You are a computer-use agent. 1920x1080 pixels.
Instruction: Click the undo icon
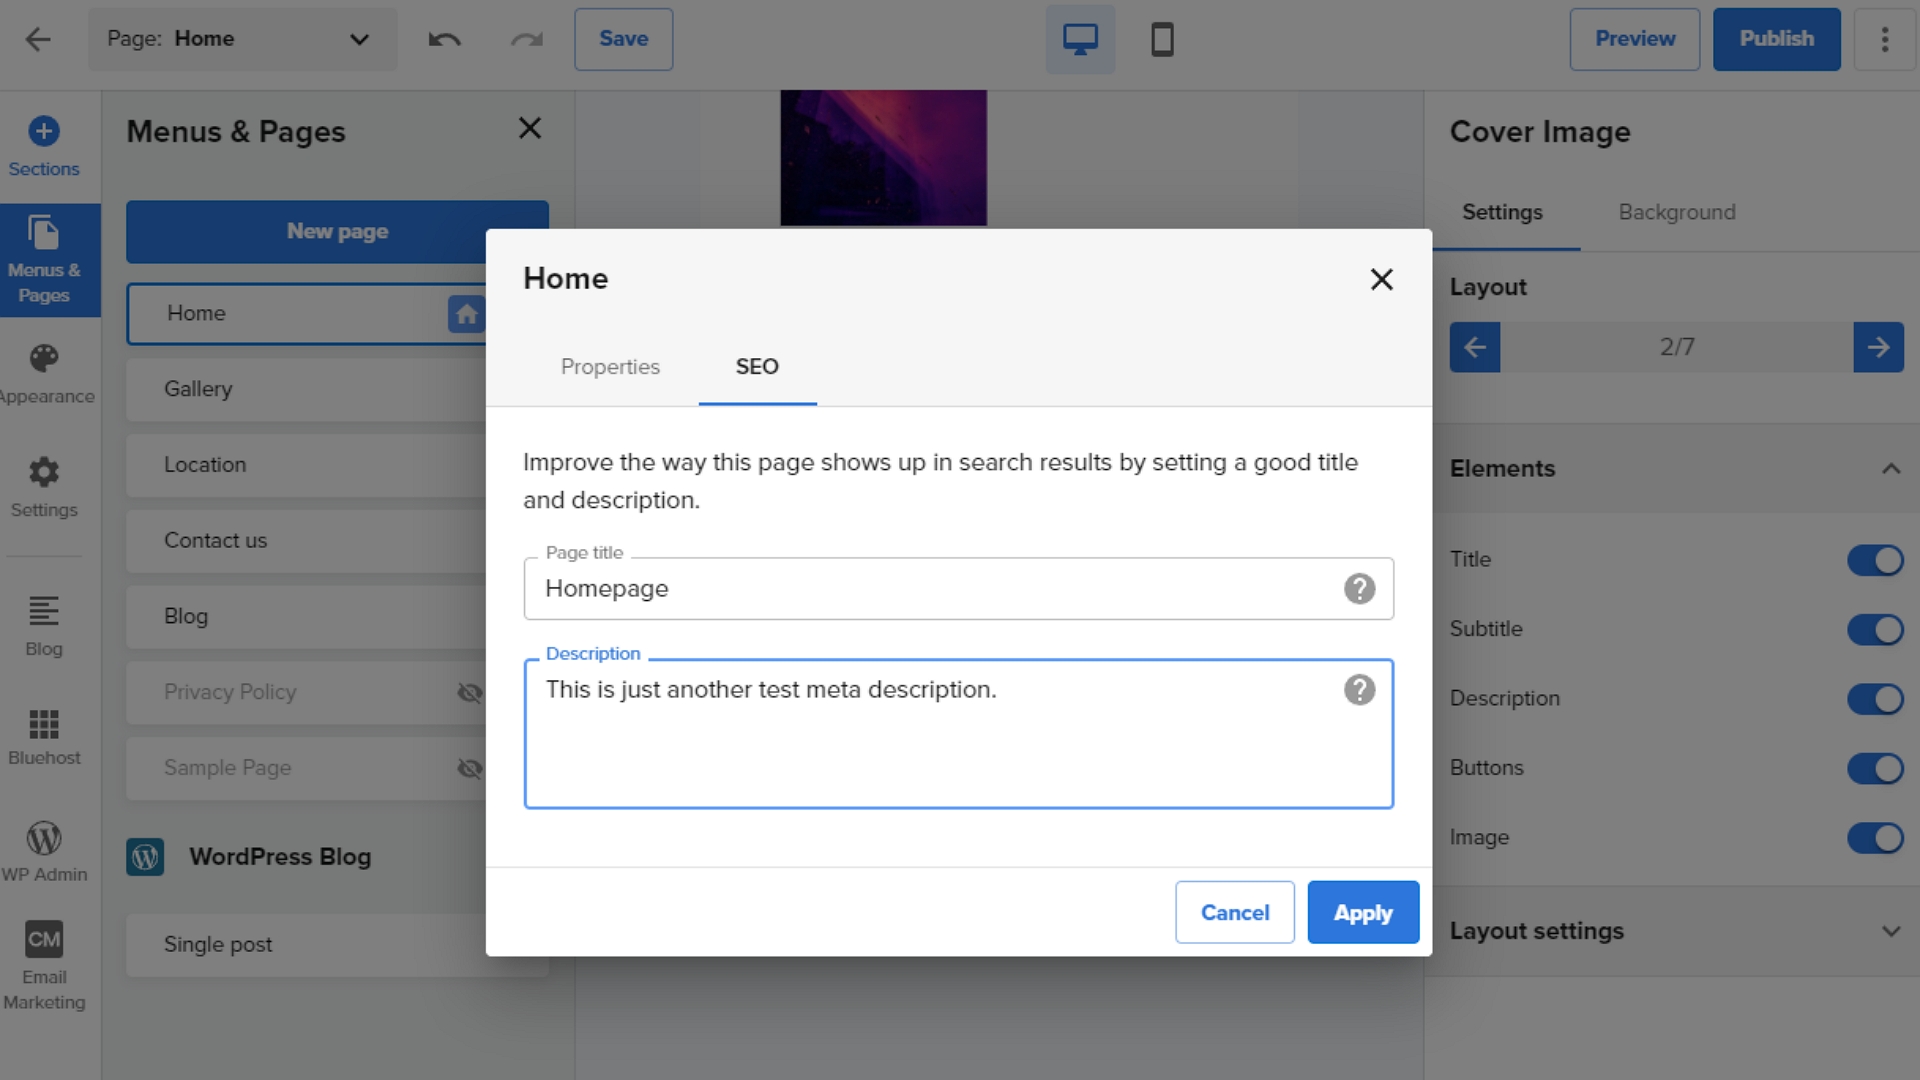tap(444, 39)
